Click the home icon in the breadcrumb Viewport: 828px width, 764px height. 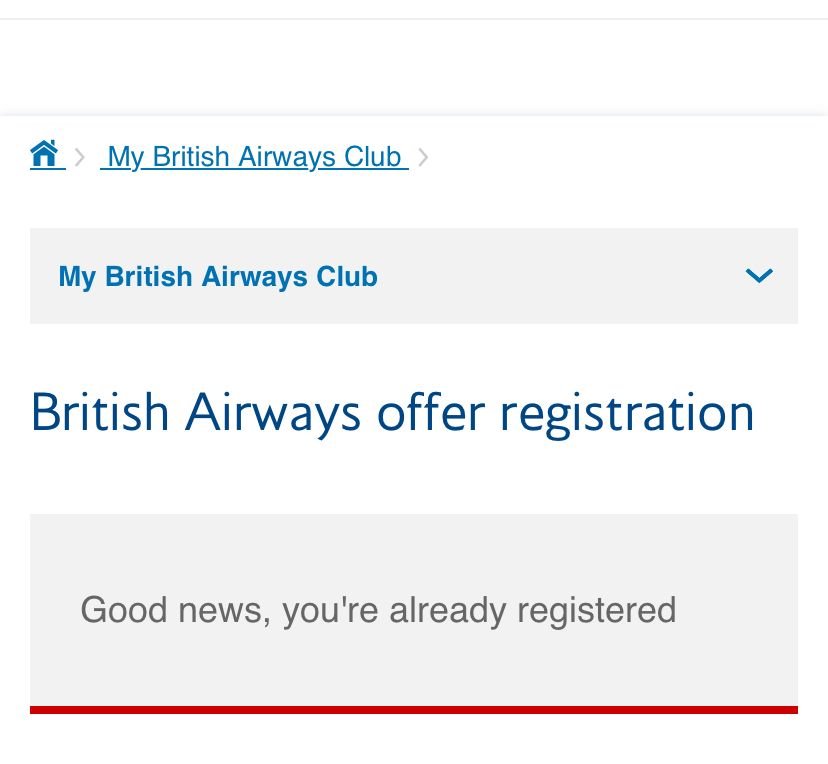(45, 155)
